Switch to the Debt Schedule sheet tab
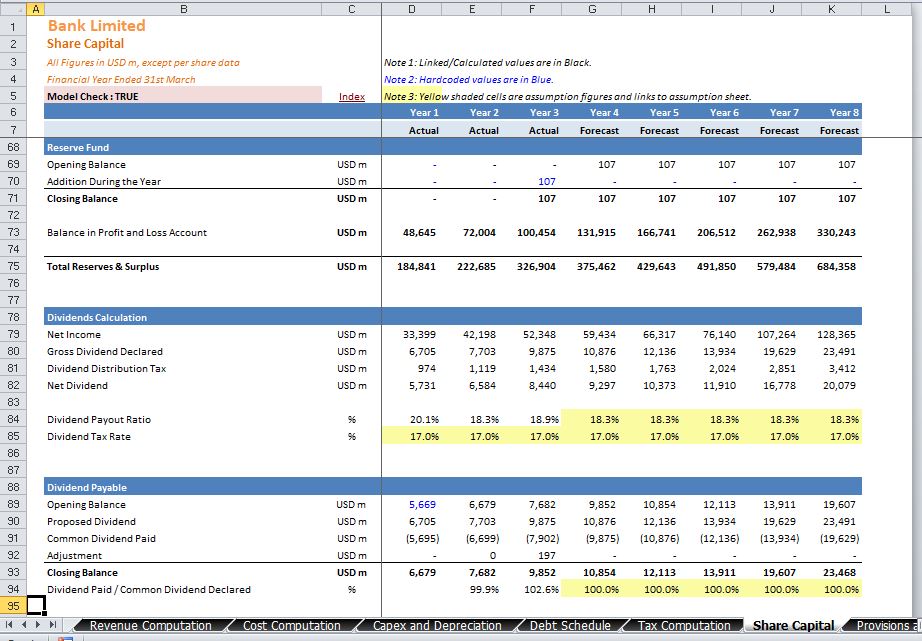This screenshot has width=922, height=641. click(570, 626)
